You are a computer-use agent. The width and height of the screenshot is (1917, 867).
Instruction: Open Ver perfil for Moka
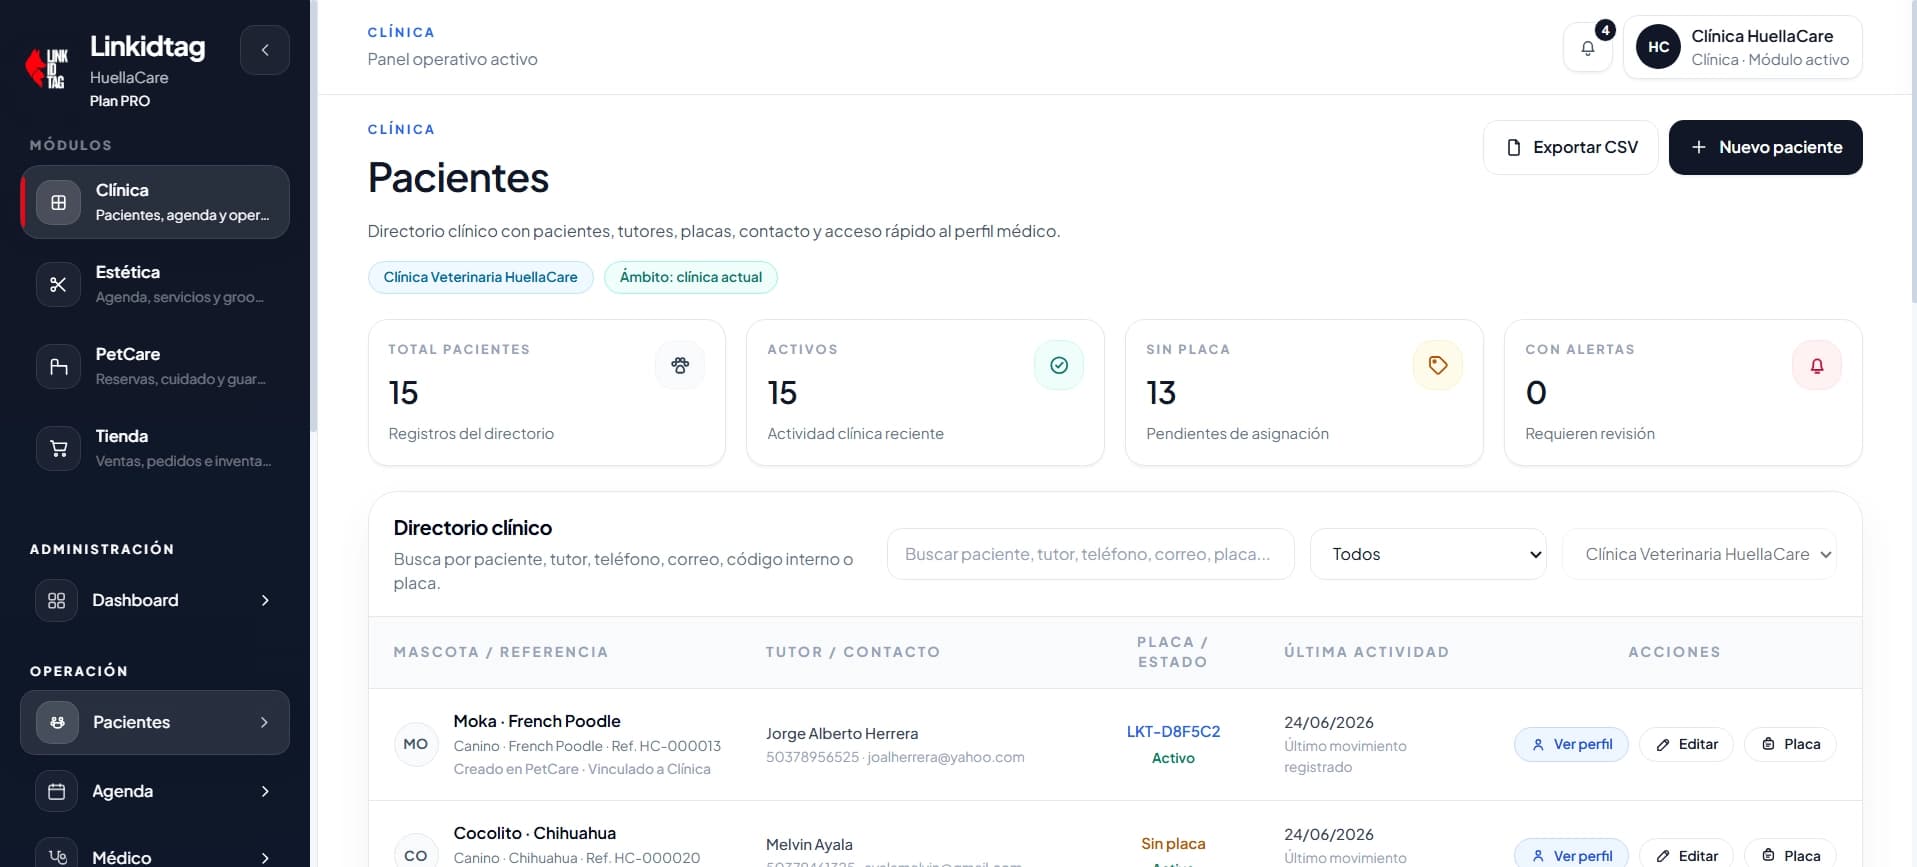coord(1571,744)
